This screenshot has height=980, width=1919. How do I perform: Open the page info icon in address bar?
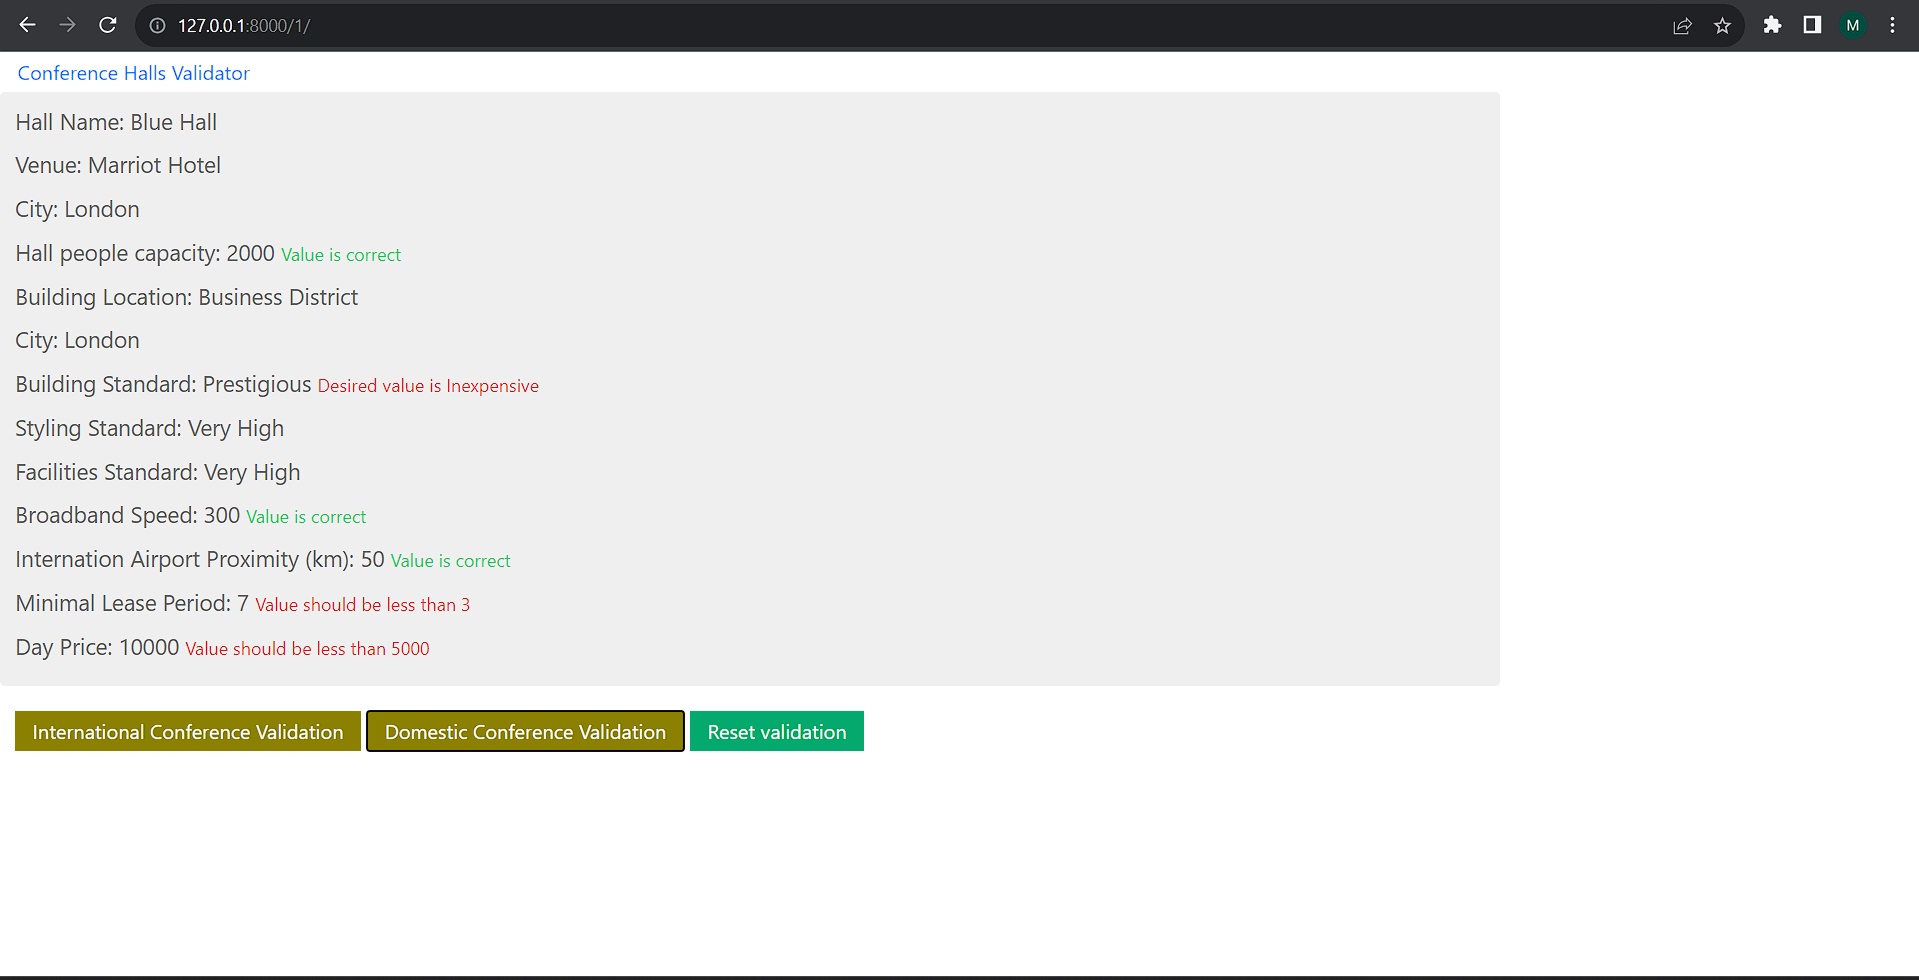pyautogui.click(x=157, y=25)
